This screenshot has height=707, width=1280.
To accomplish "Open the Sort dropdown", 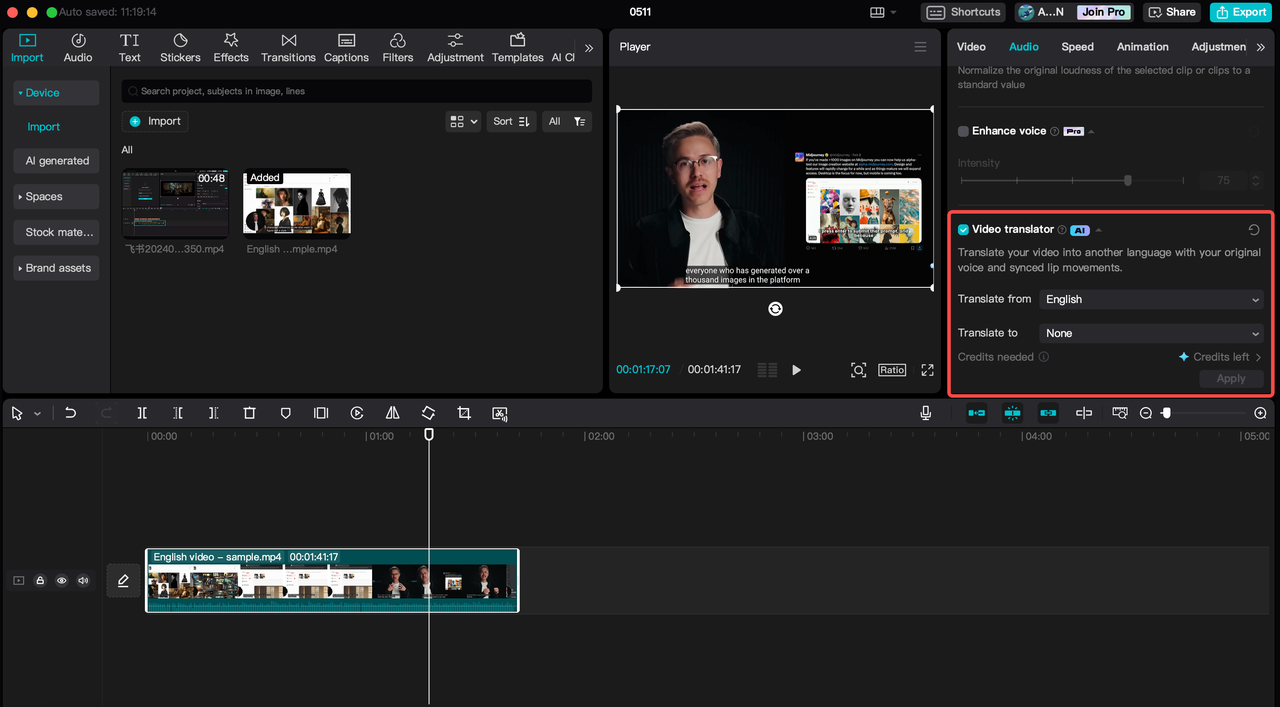I will pyautogui.click(x=512, y=121).
